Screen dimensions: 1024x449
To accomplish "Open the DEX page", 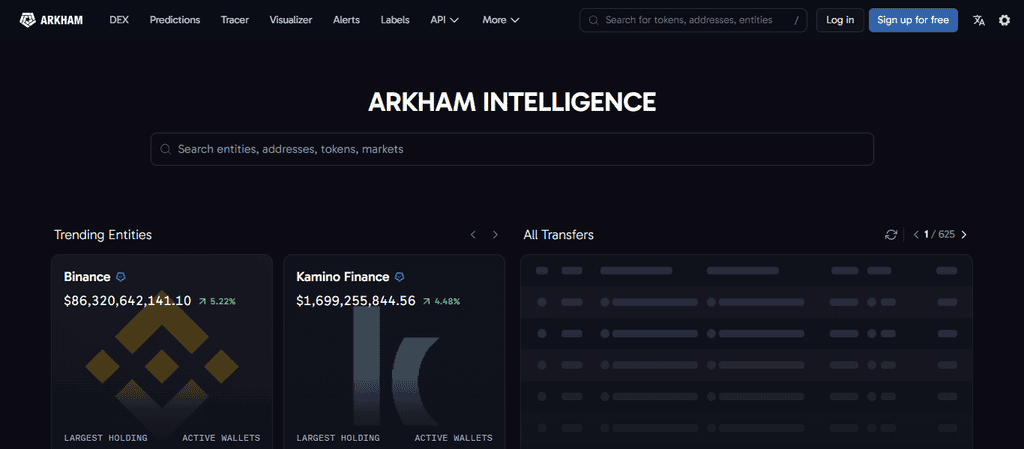I will point(119,20).
